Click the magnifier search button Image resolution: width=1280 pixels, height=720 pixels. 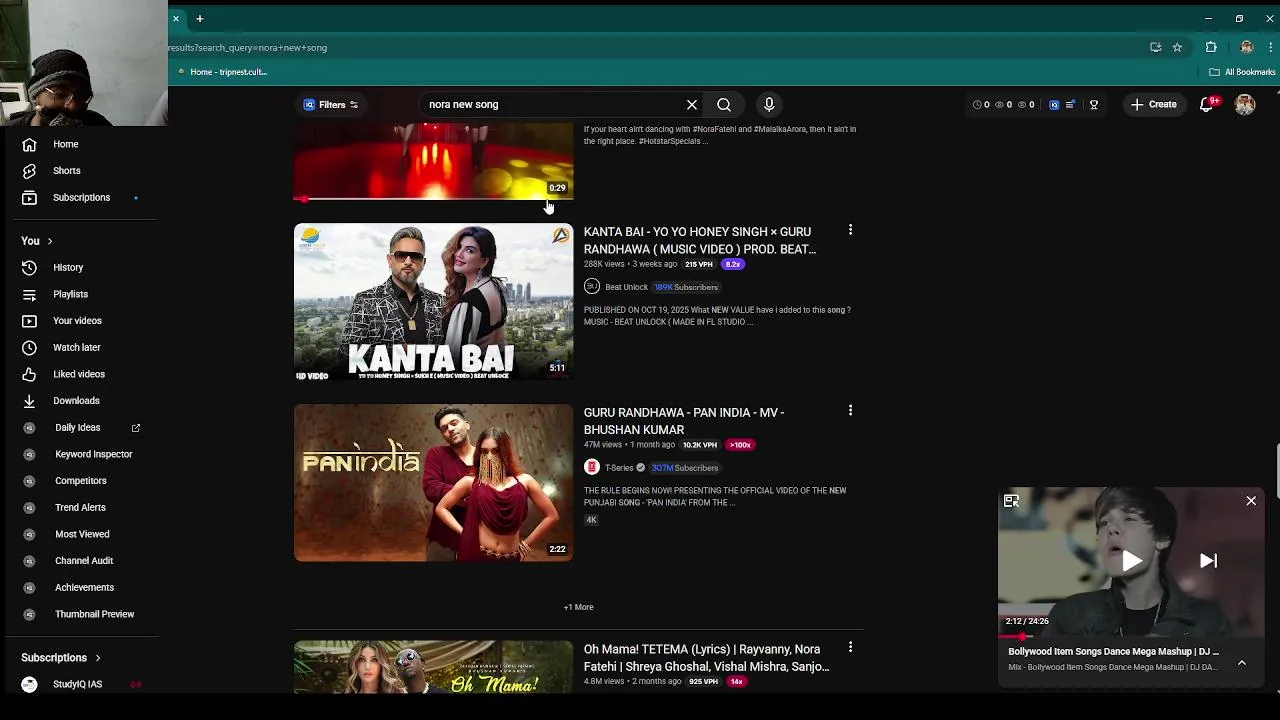(724, 104)
